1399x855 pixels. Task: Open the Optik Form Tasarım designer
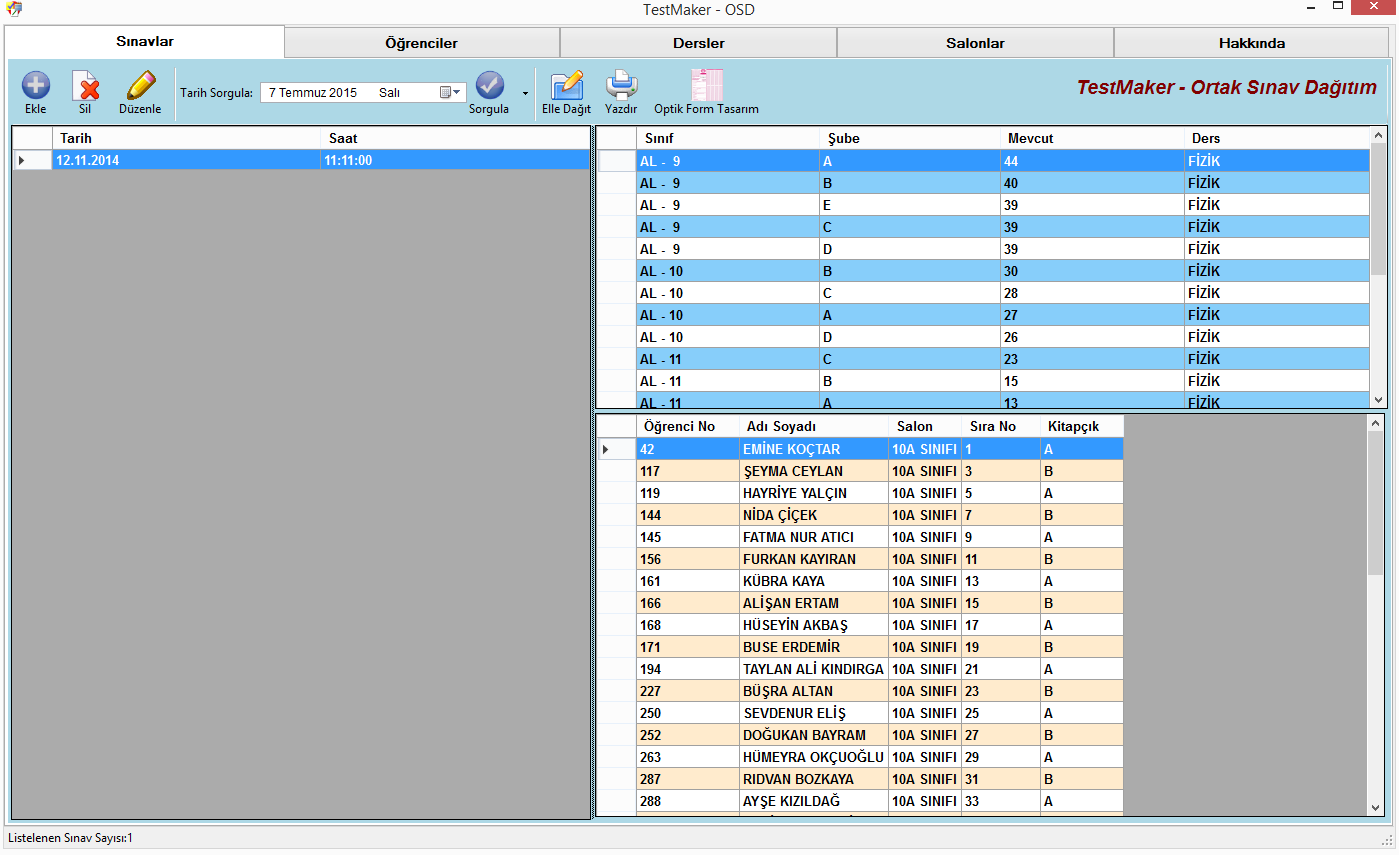point(706,87)
